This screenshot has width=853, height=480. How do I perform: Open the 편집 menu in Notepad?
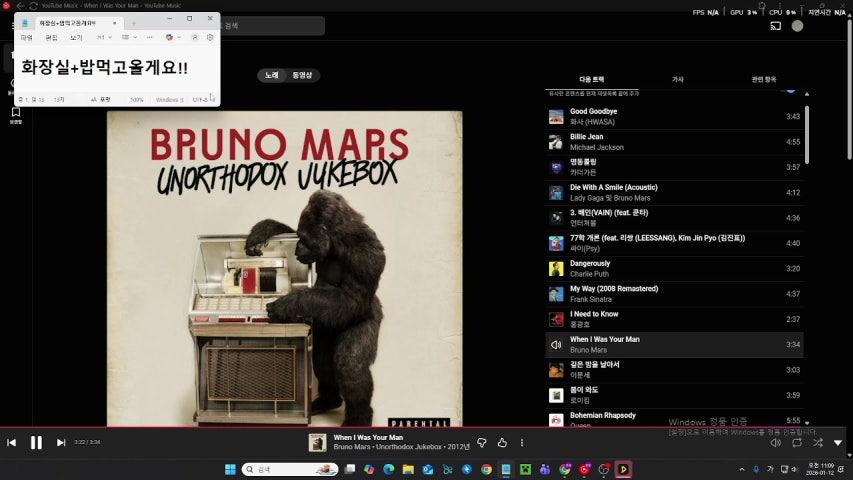click(x=51, y=37)
